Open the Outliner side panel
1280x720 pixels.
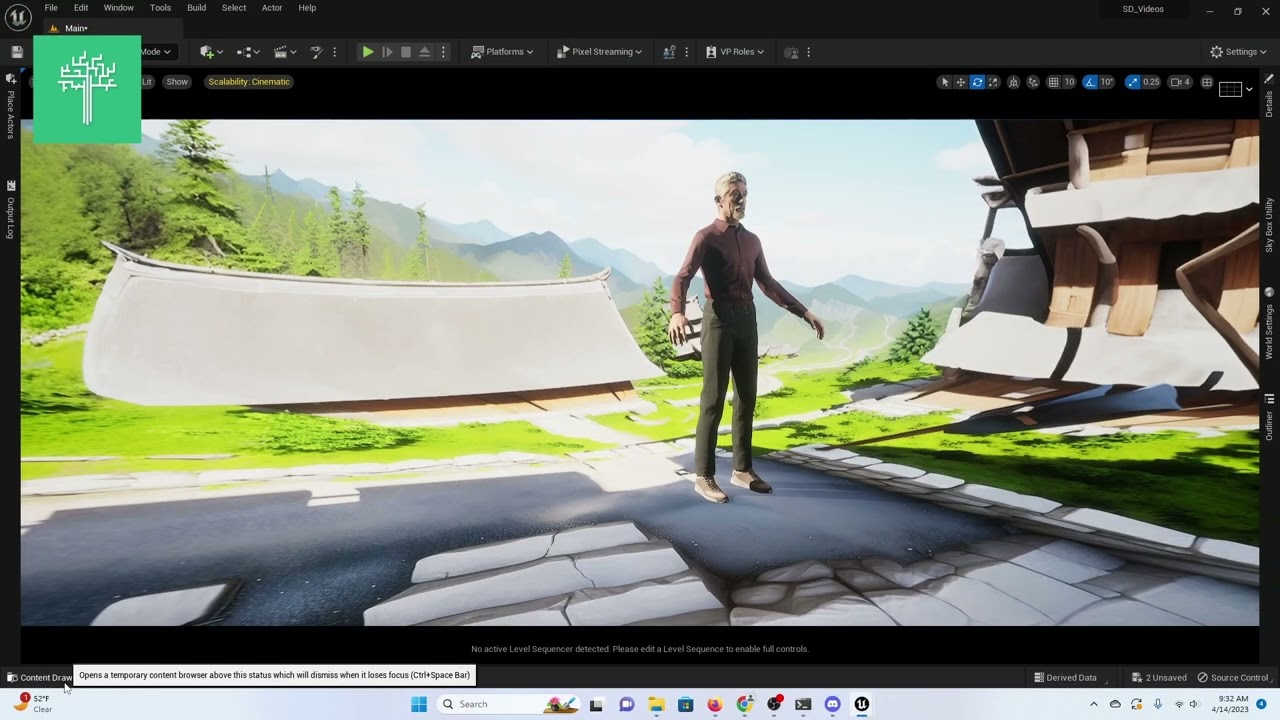[x=1269, y=419]
